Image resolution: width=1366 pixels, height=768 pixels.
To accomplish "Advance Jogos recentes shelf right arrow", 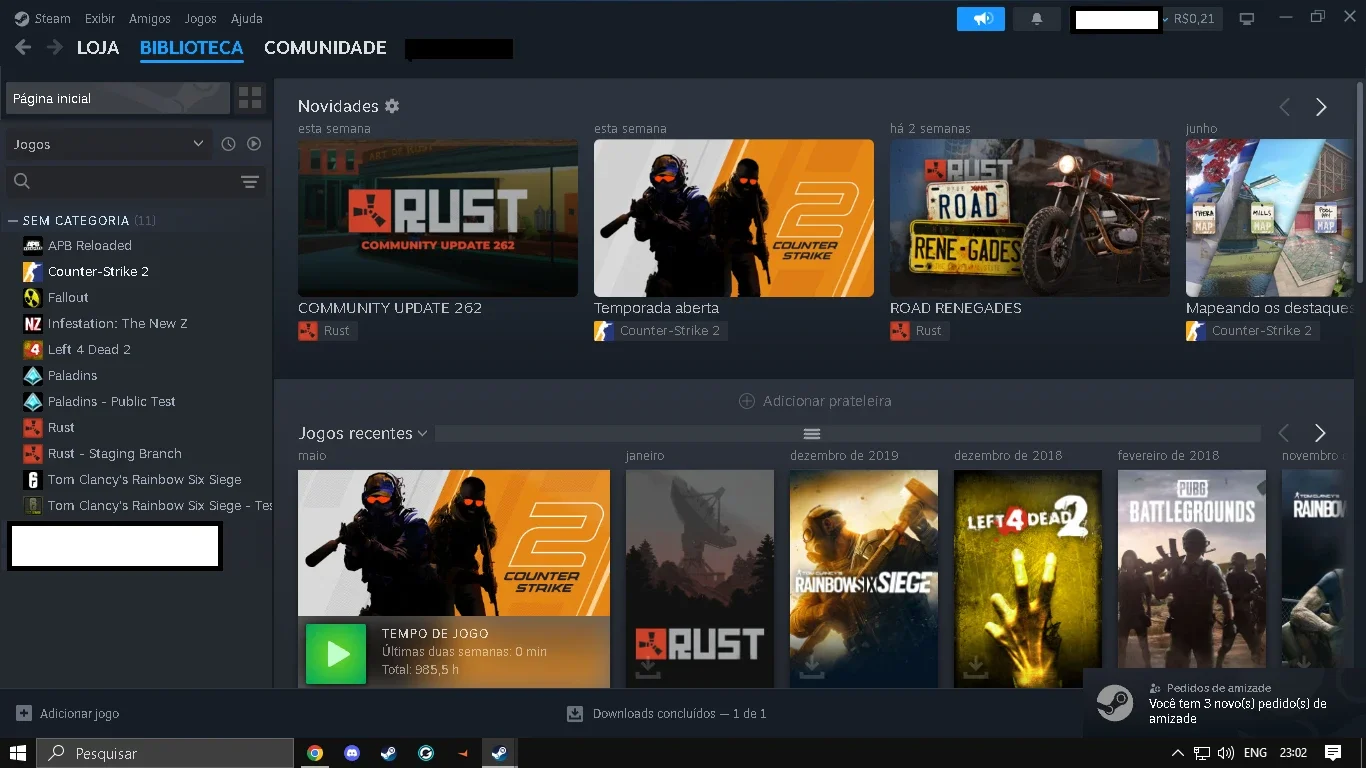I will (1320, 433).
